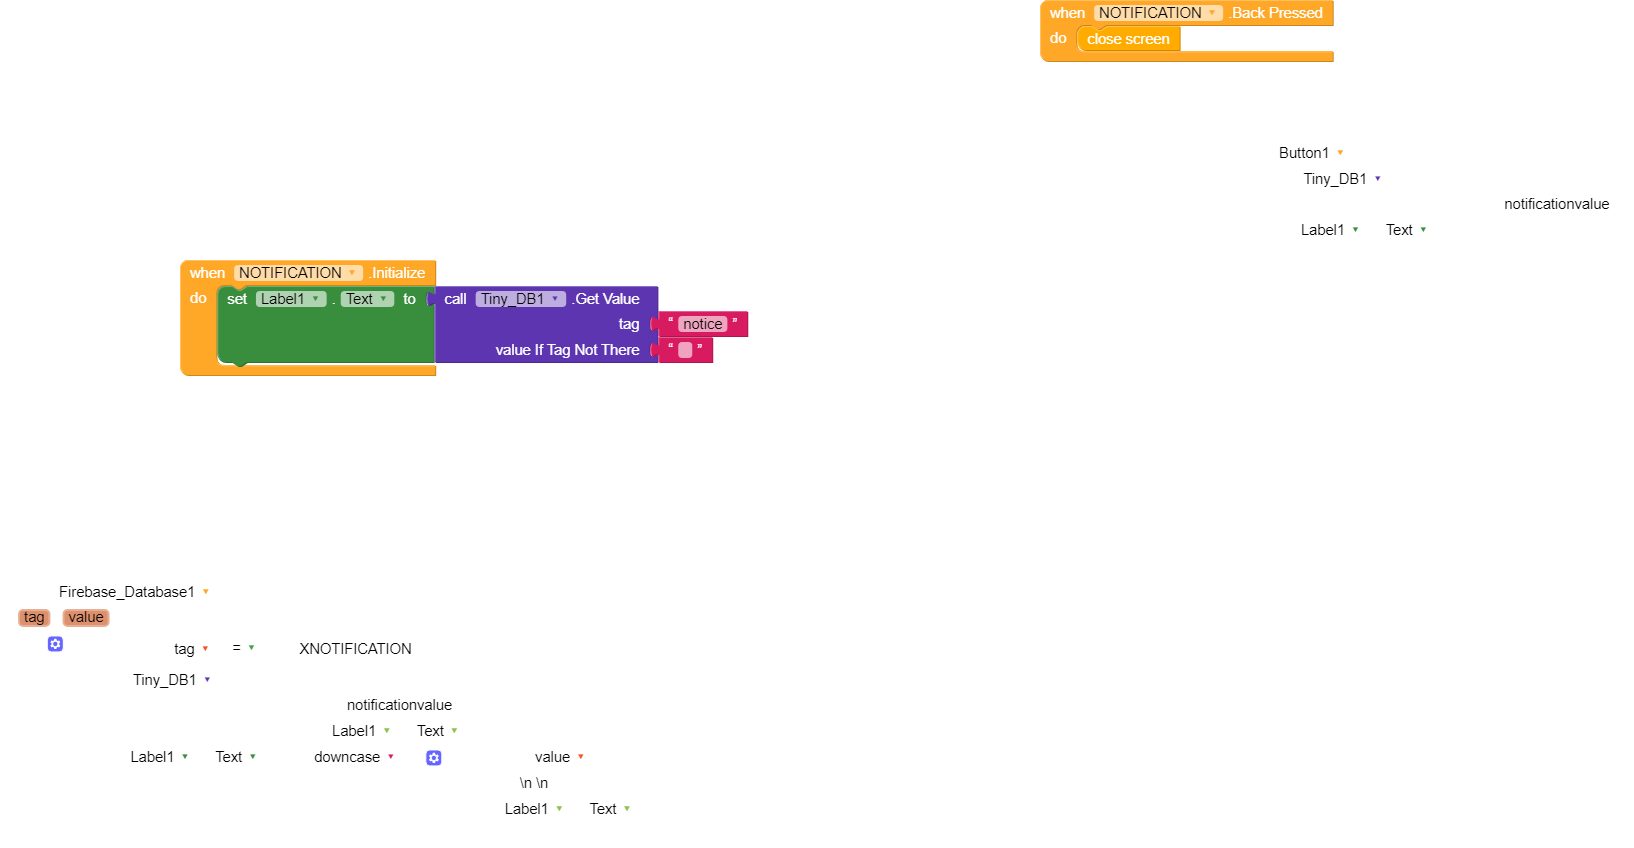Click the 'set' keyword in the green block
The image size is (1634, 848).
click(x=237, y=299)
